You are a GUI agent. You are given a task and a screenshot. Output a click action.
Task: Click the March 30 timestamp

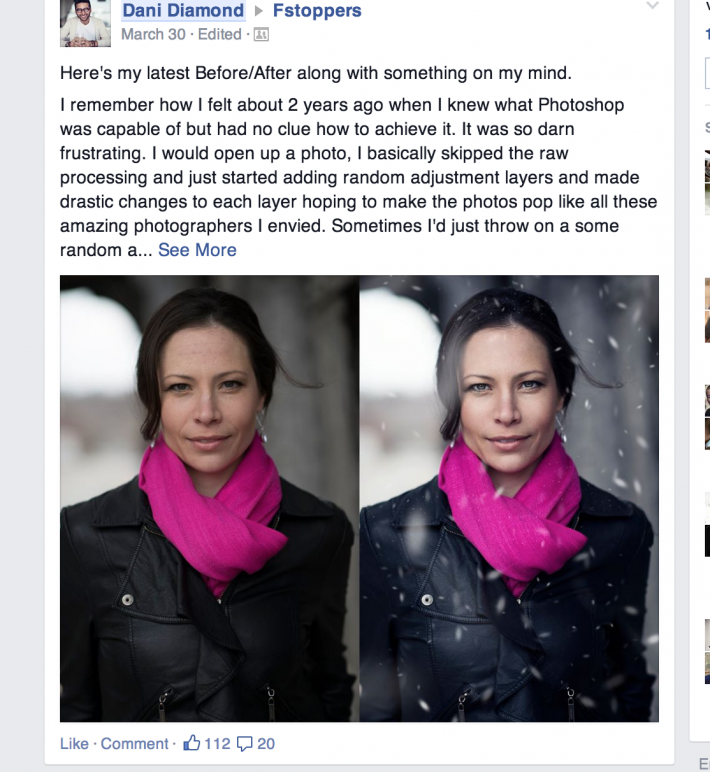coord(153,34)
